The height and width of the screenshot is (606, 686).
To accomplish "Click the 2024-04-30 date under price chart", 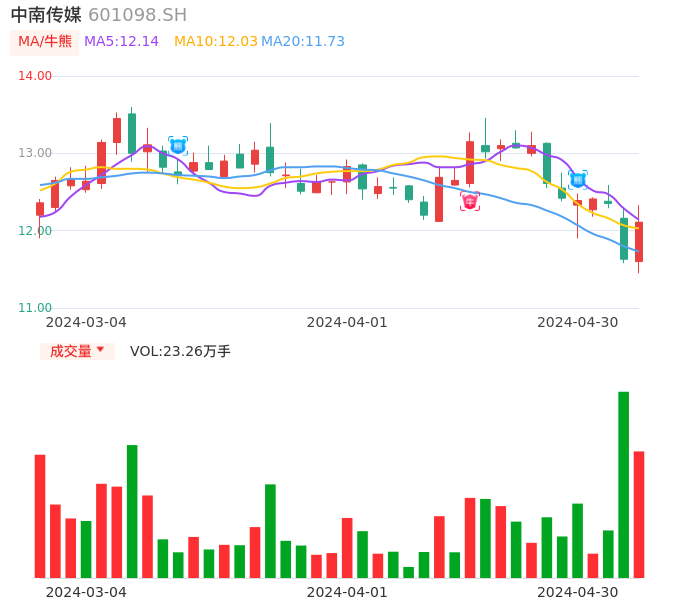I will click(x=578, y=322).
